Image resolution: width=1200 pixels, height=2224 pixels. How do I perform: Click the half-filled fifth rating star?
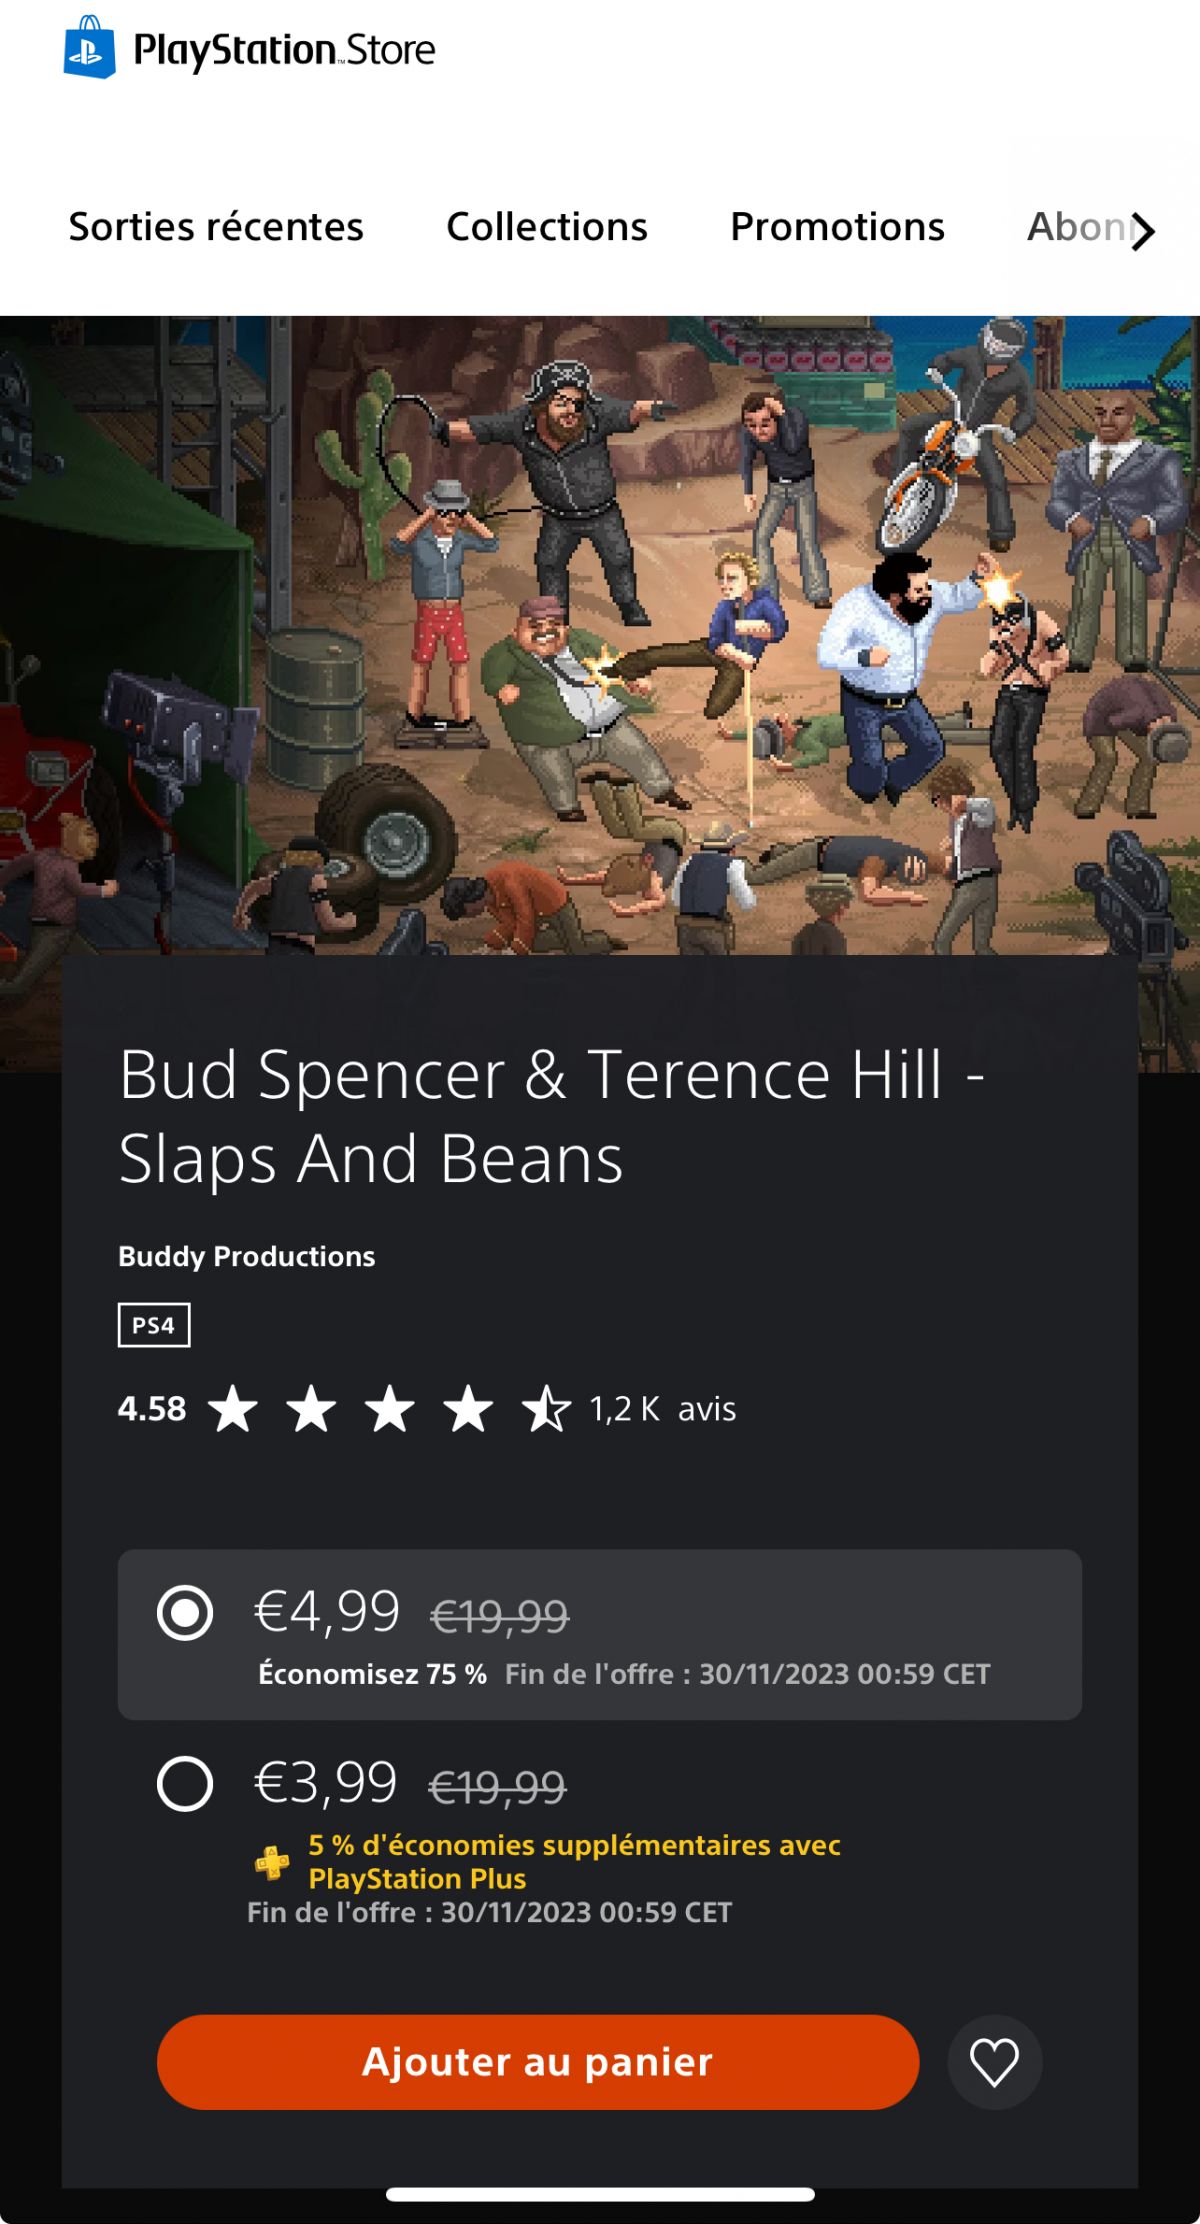click(546, 1408)
